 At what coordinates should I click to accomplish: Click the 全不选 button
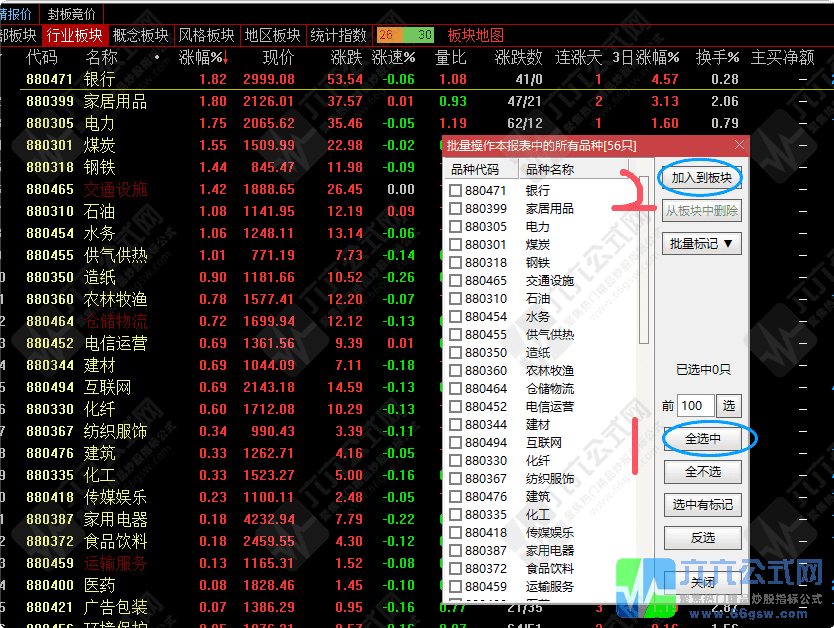[x=701, y=472]
